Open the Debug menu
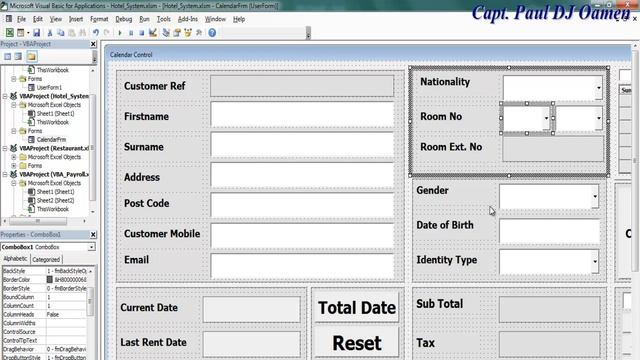 click(x=123, y=19)
